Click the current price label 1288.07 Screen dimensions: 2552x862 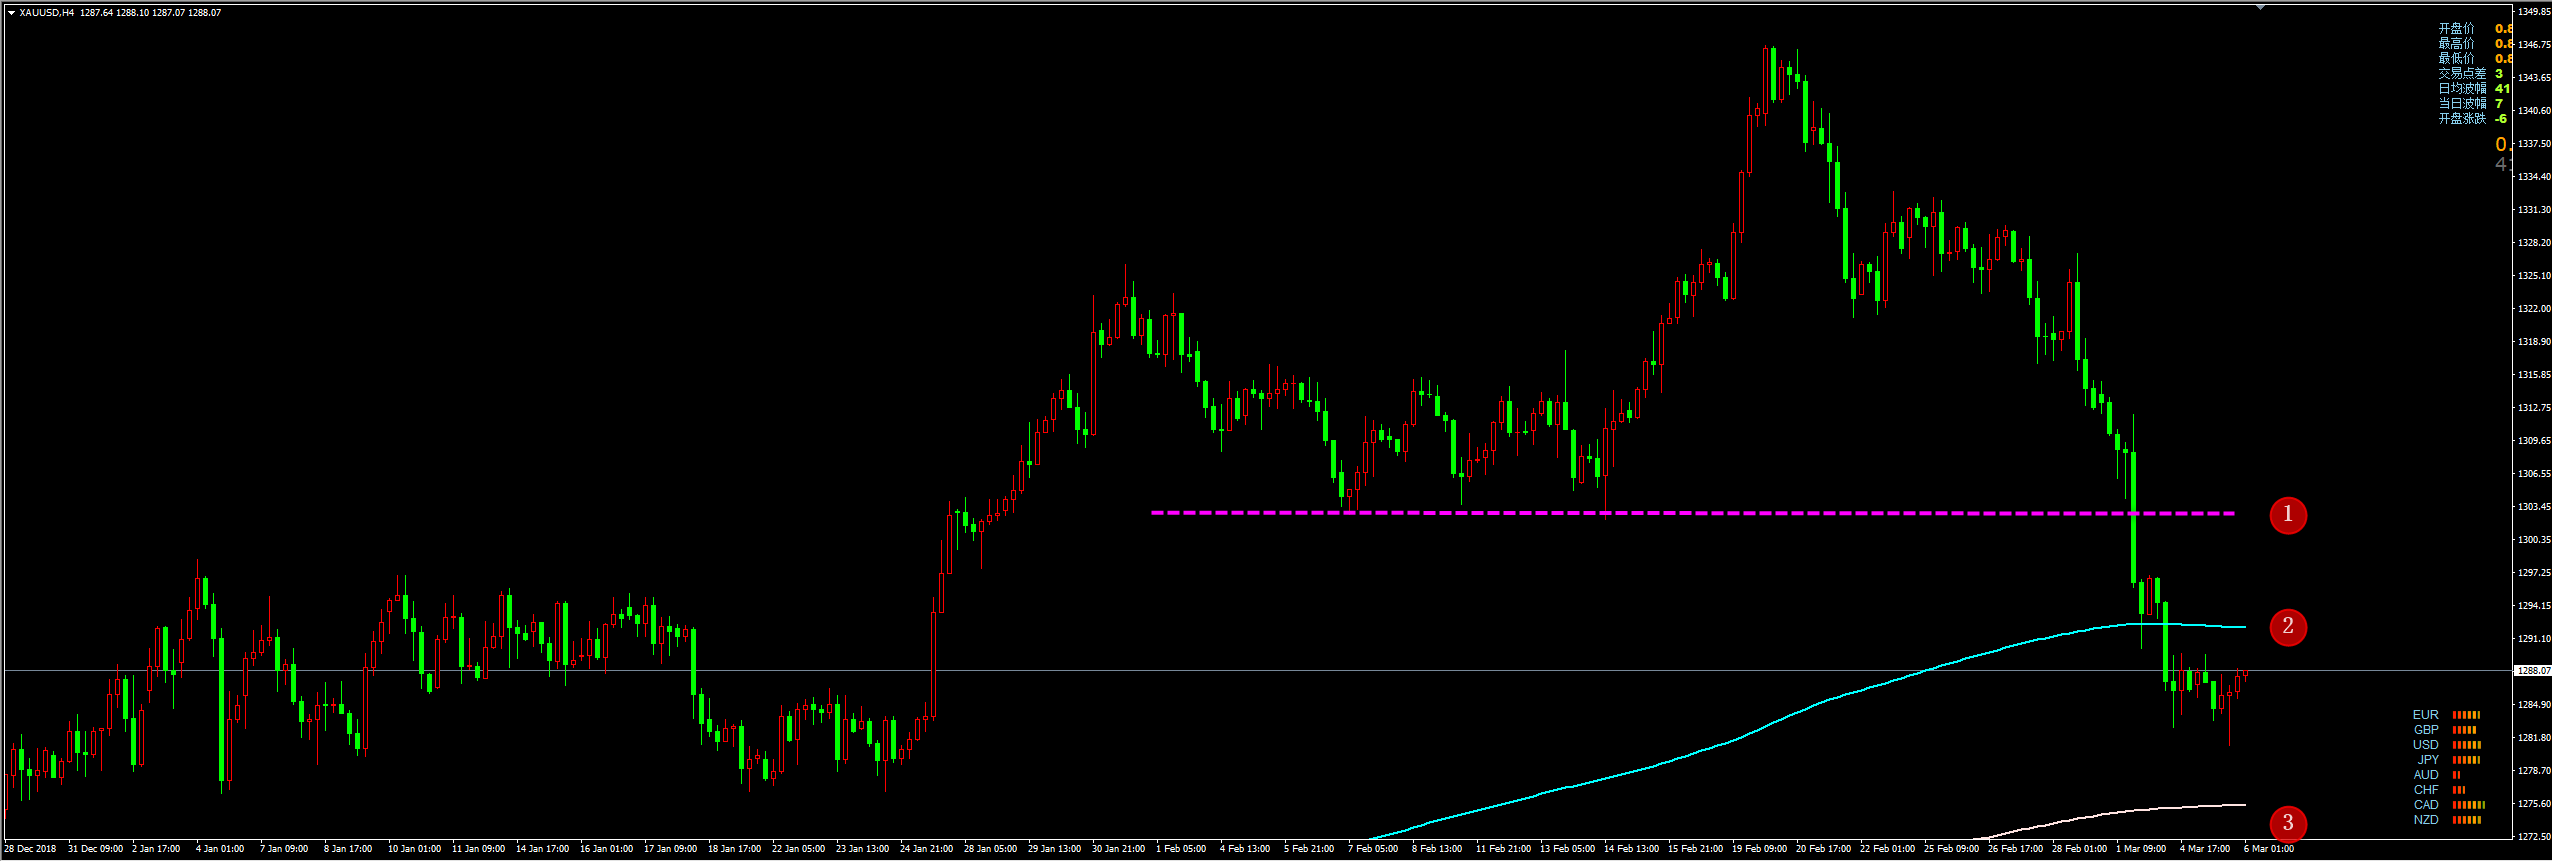[x=2532, y=671]
